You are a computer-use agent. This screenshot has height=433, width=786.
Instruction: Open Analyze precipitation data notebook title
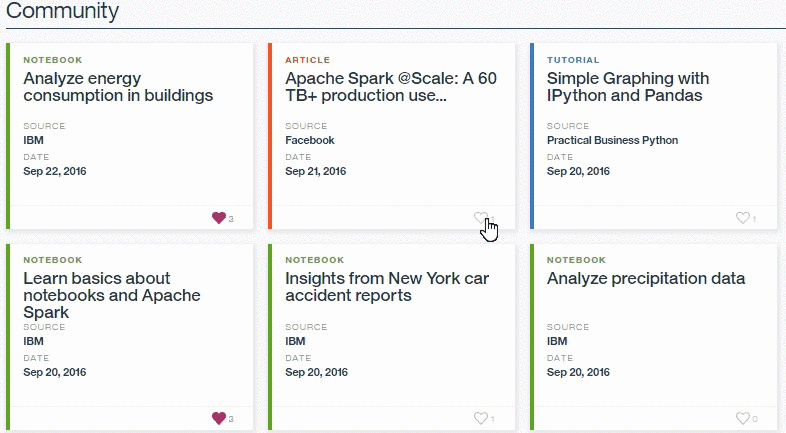(x=646, y=278)
